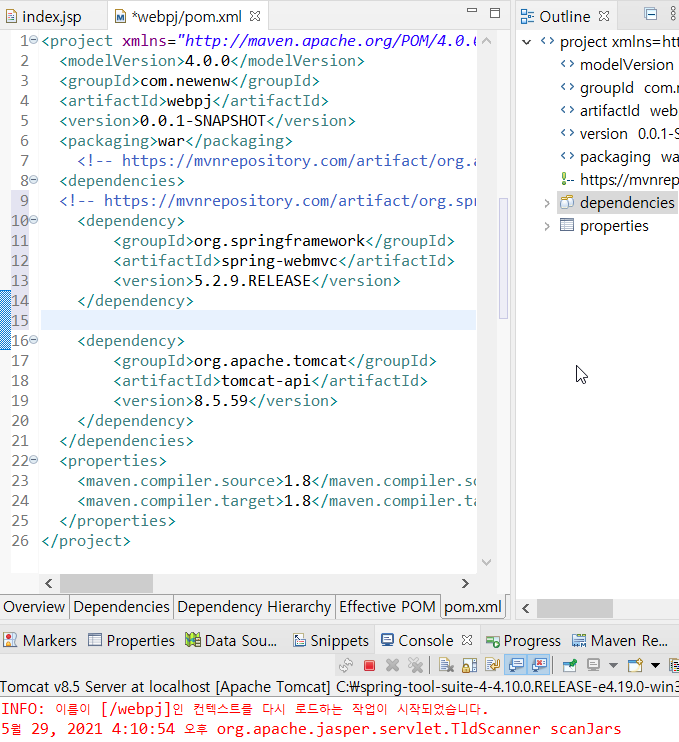Fold the tomcat-api dependency at line 16
The width and height of the screenshot is (679, 742).
pos(34,340)
